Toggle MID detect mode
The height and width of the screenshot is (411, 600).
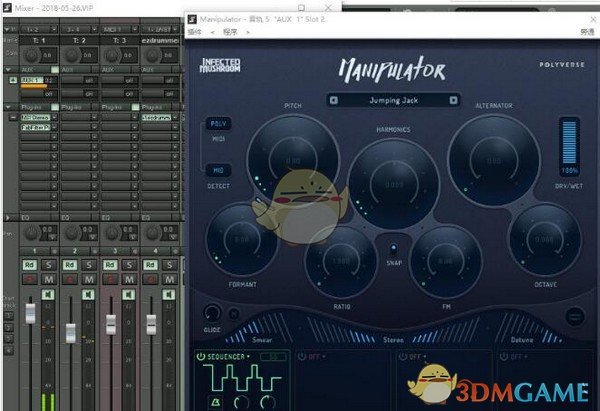(218, 170)
